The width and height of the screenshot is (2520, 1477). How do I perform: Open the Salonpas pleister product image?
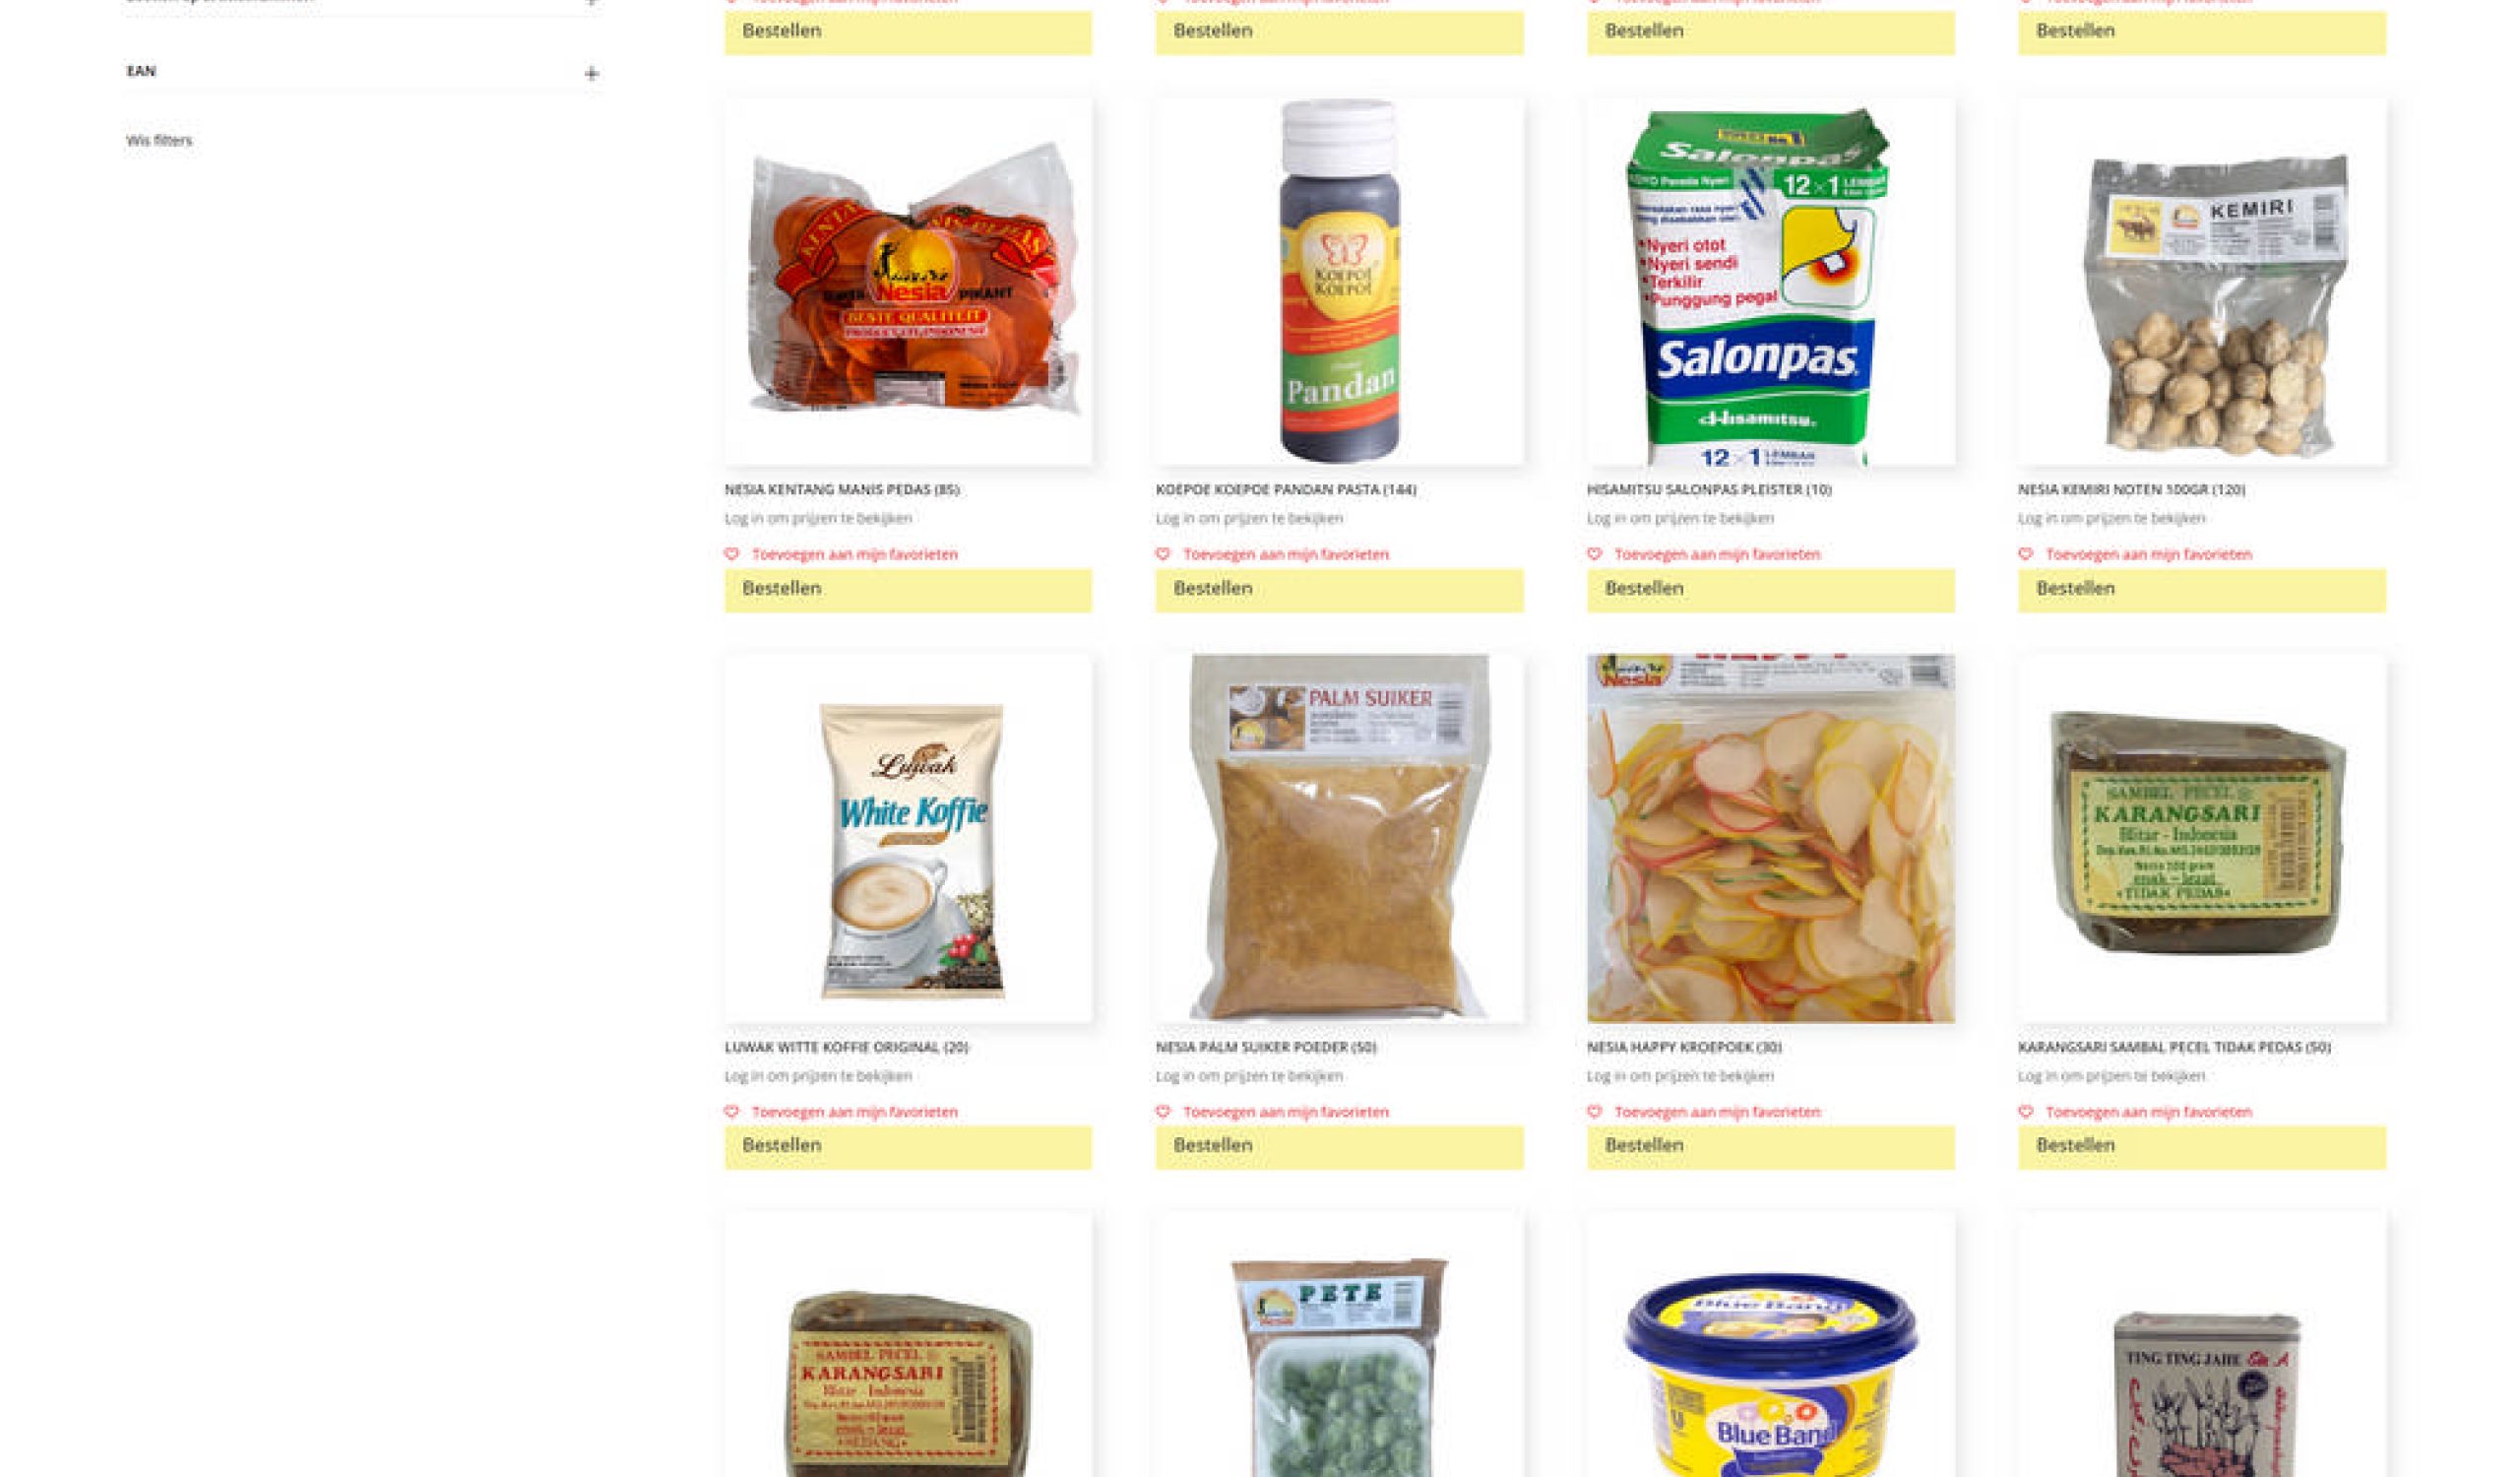[1770, 282]
